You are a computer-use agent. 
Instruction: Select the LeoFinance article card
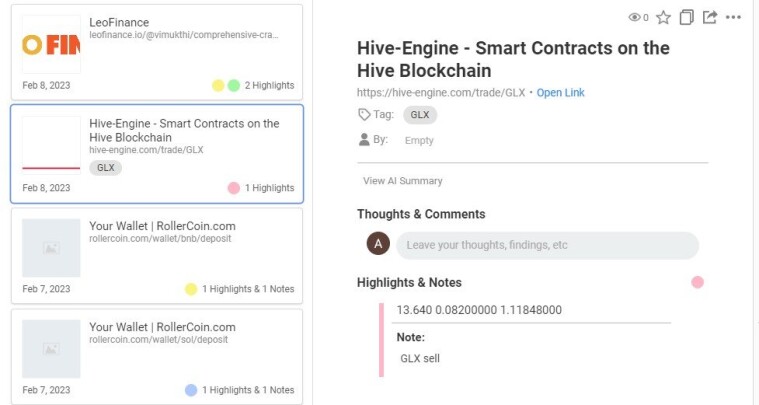tap(157, 52)
